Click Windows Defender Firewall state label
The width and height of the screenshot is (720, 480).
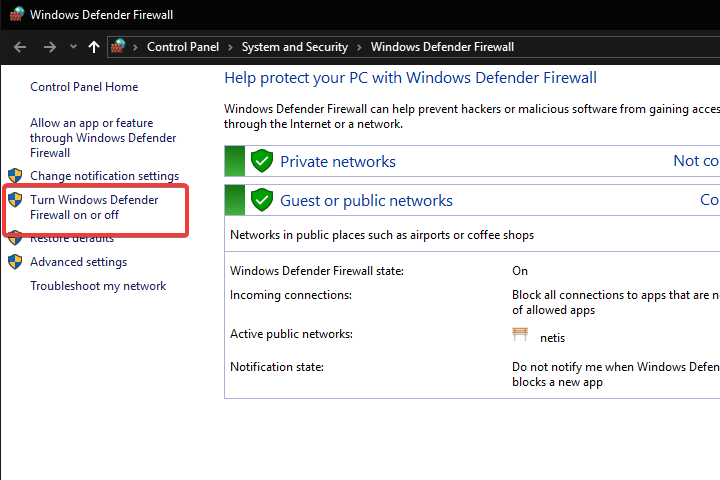tap(317, 271)
